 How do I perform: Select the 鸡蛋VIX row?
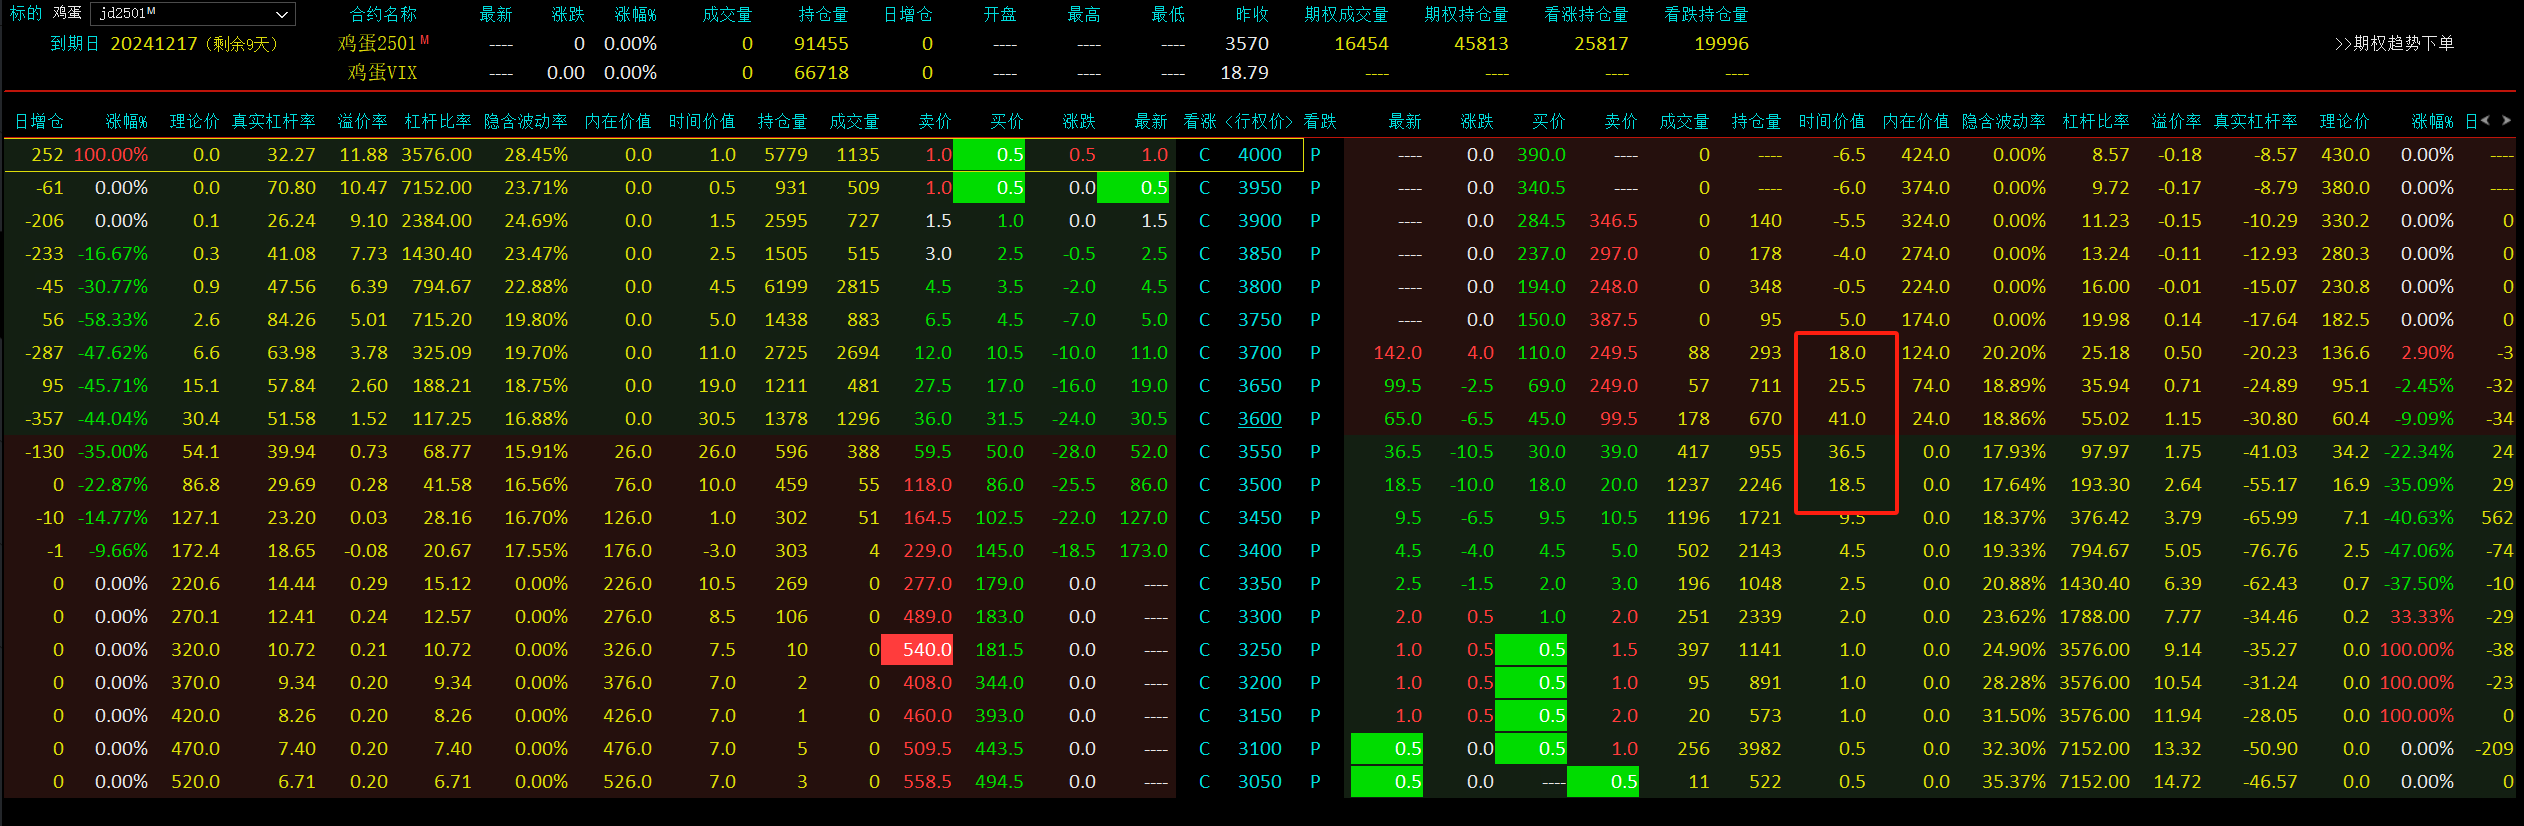click(382, 73)
